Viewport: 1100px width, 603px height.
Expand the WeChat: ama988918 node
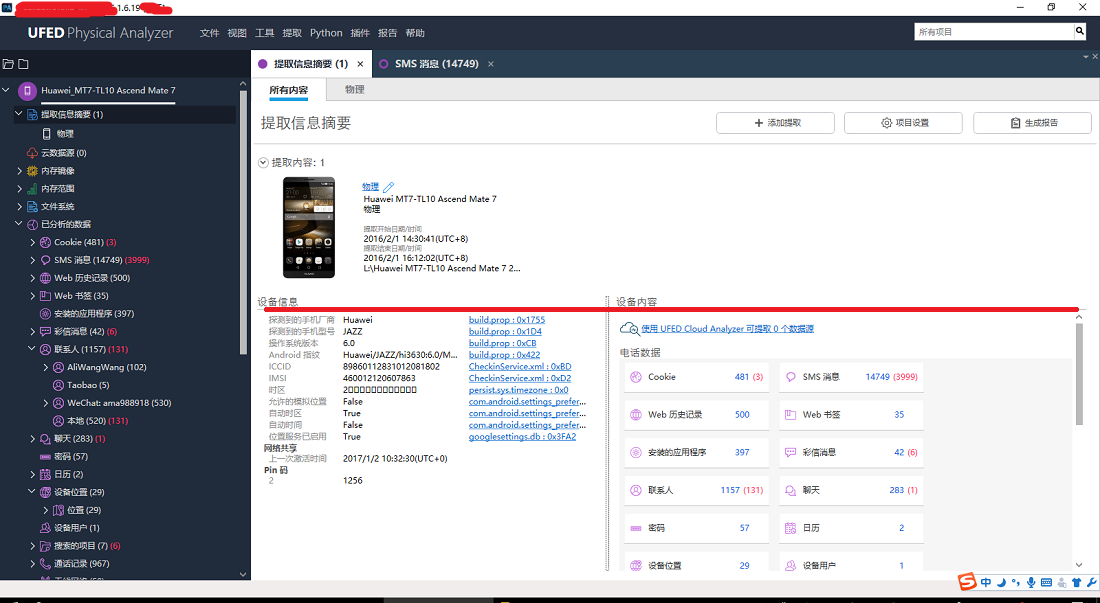point(46,403)
